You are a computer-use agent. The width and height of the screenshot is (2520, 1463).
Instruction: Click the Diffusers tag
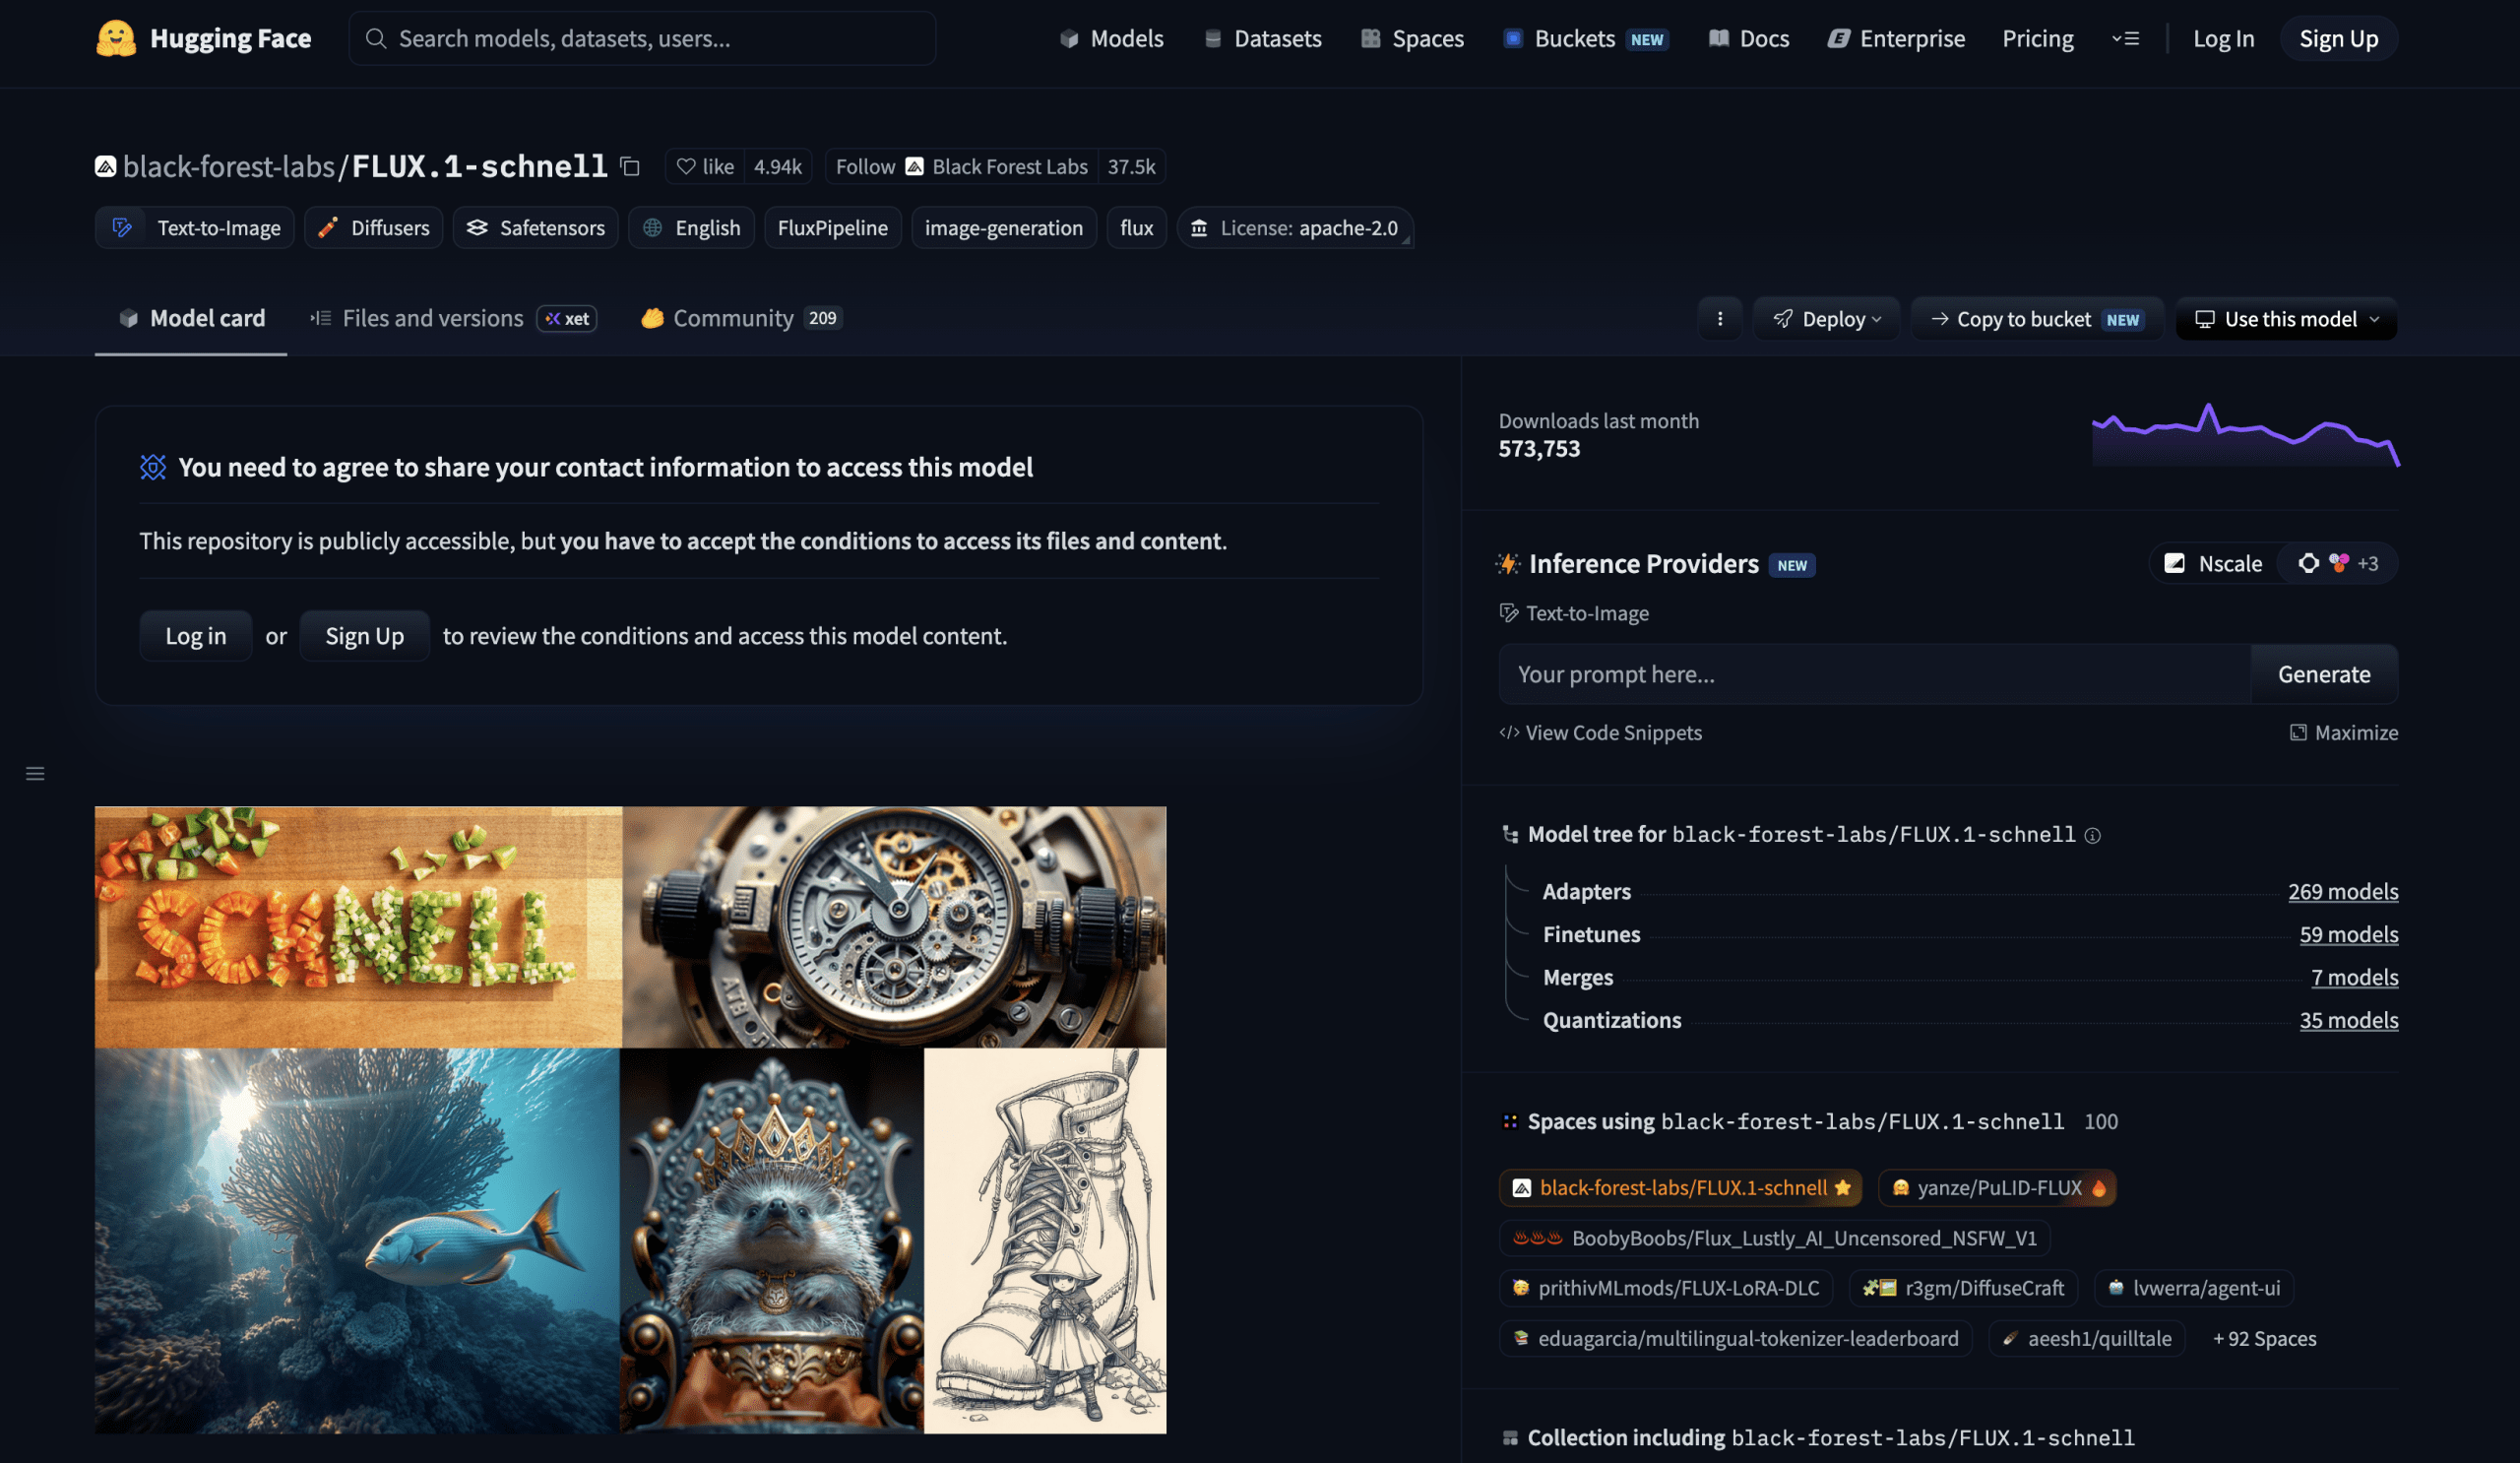(x=373, y=227)
